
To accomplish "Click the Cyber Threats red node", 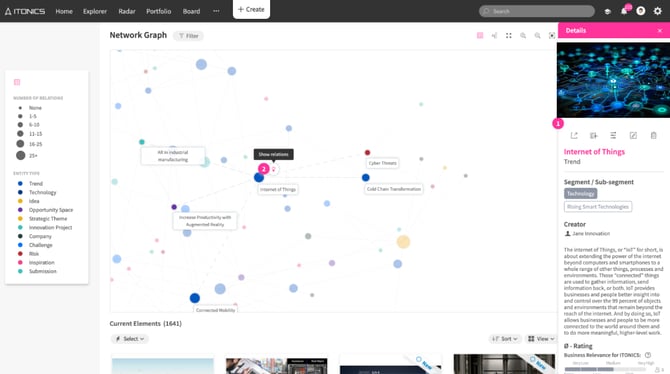I will pyautogui.click(x=367, y=153).
